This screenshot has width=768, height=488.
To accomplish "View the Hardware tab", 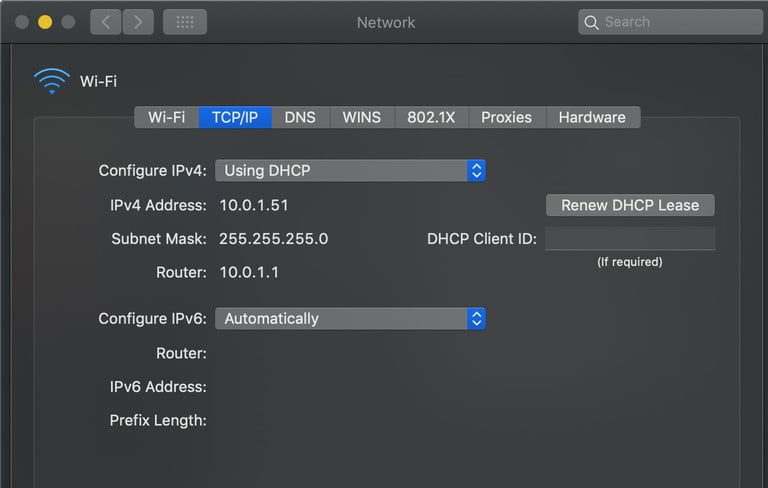I will (x=592, y=117).
